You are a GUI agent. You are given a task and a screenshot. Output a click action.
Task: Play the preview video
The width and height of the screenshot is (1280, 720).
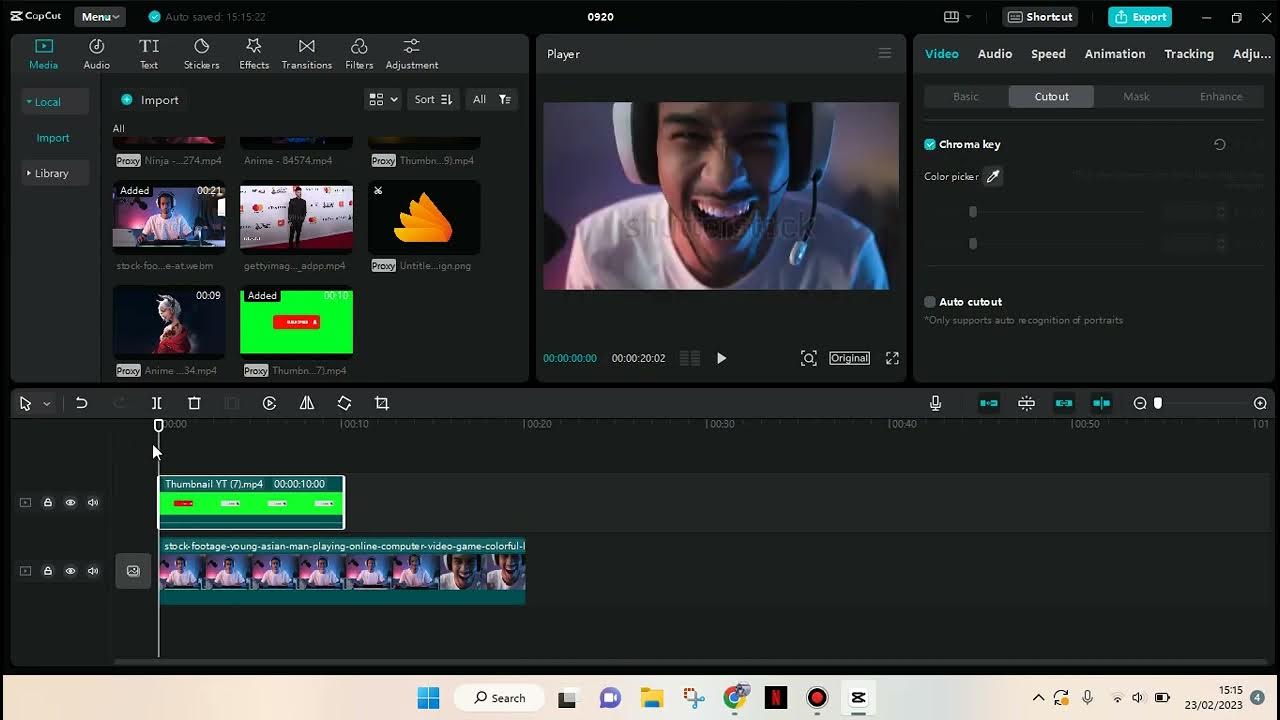721,358
